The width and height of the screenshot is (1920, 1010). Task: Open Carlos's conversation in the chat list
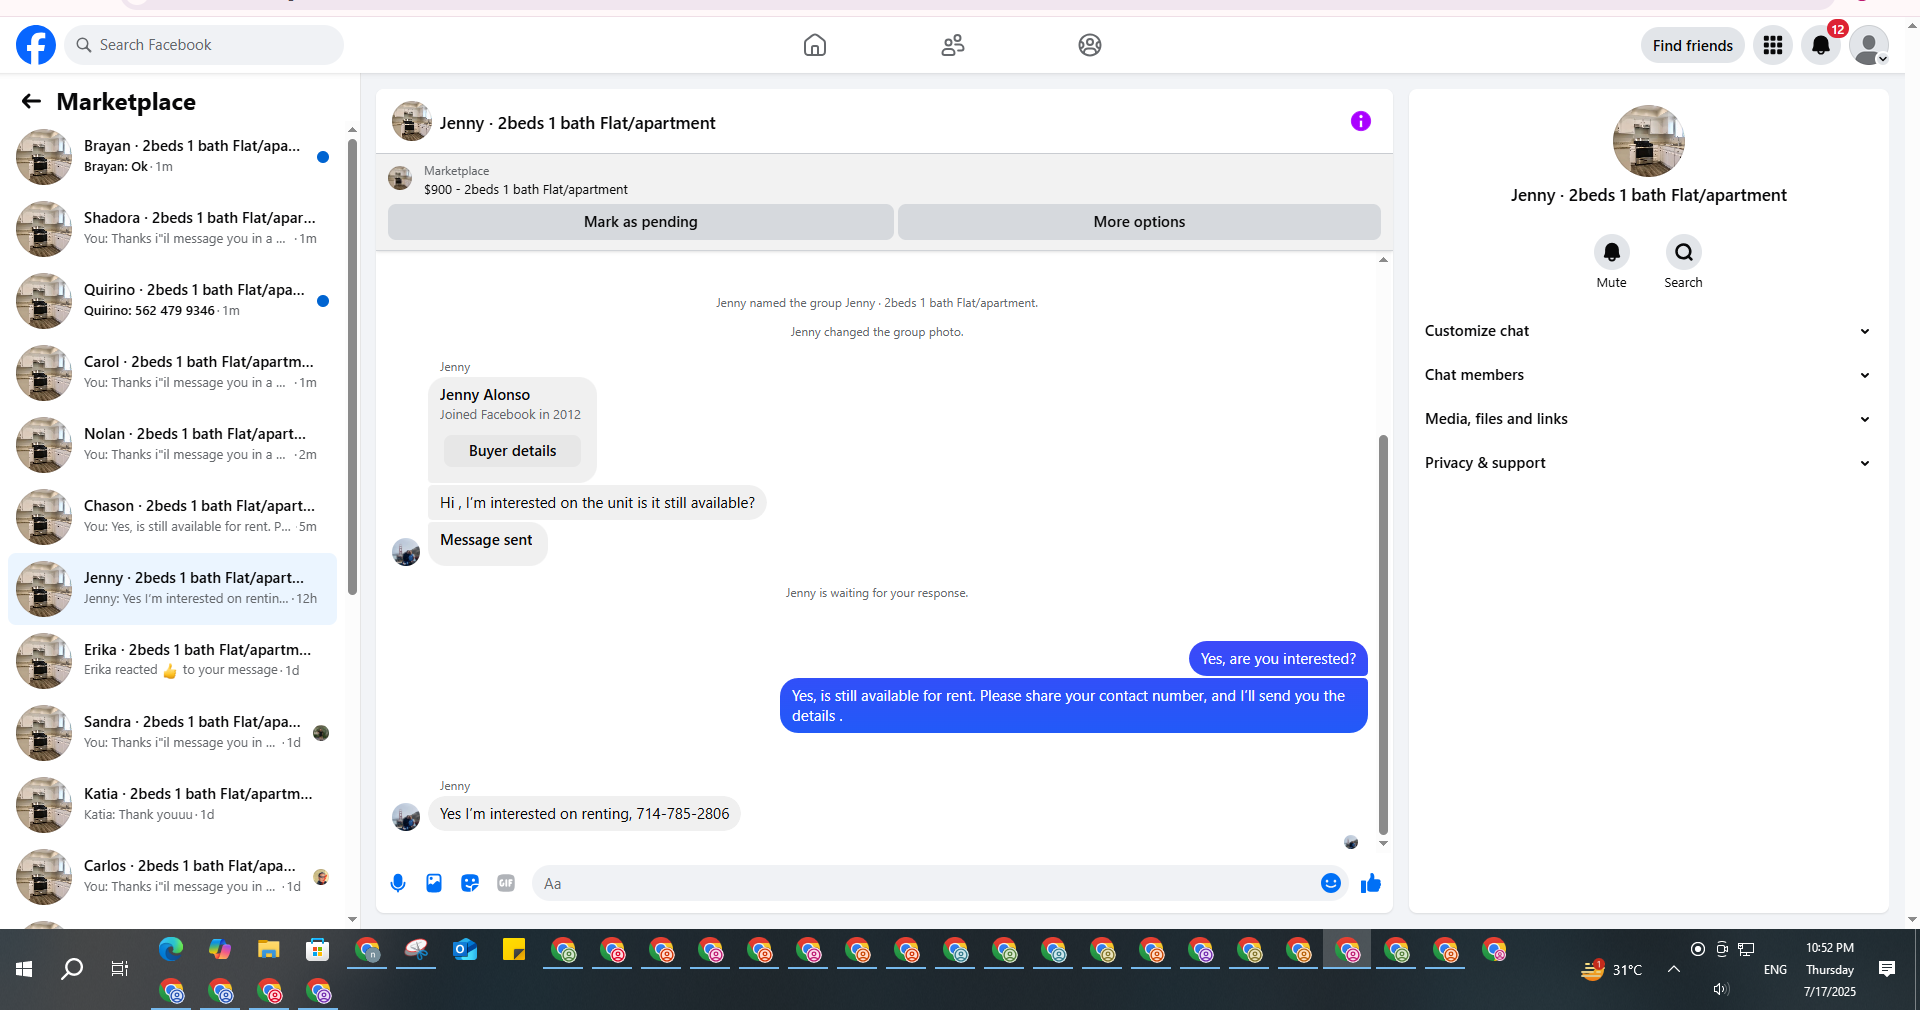tap(173, 876)
